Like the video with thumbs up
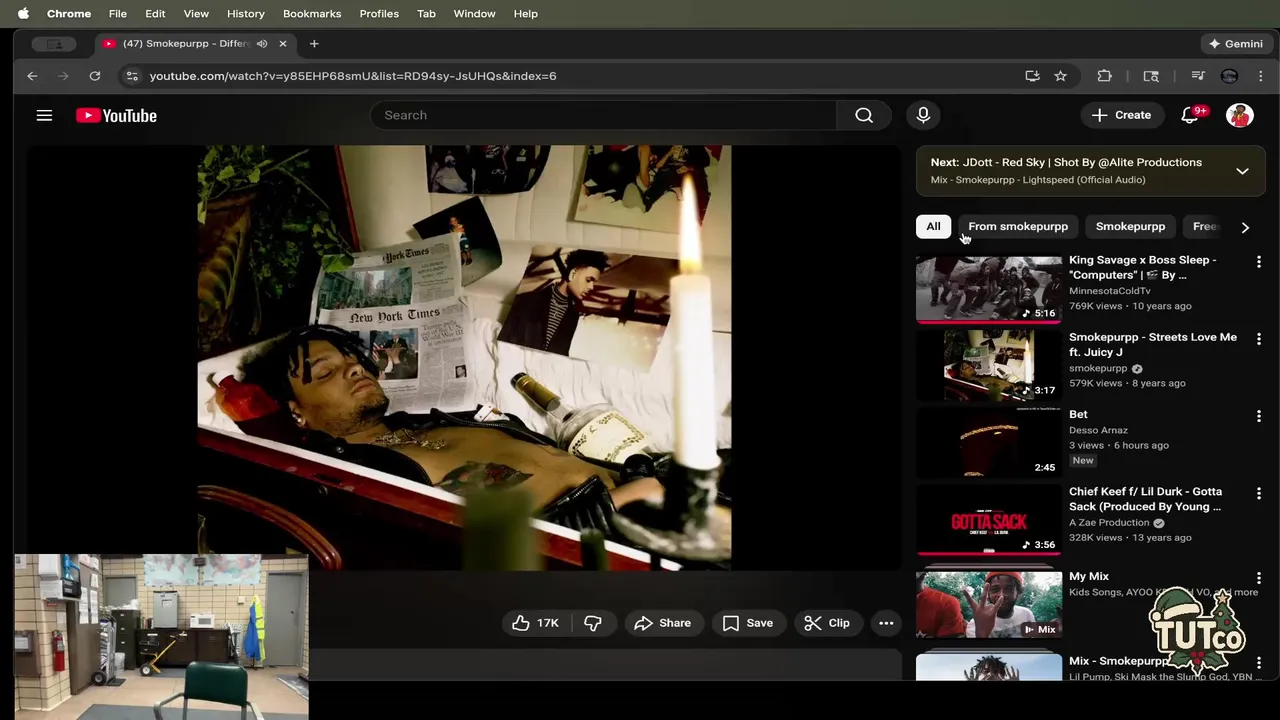1280x720 pixels. click(535, 623)
